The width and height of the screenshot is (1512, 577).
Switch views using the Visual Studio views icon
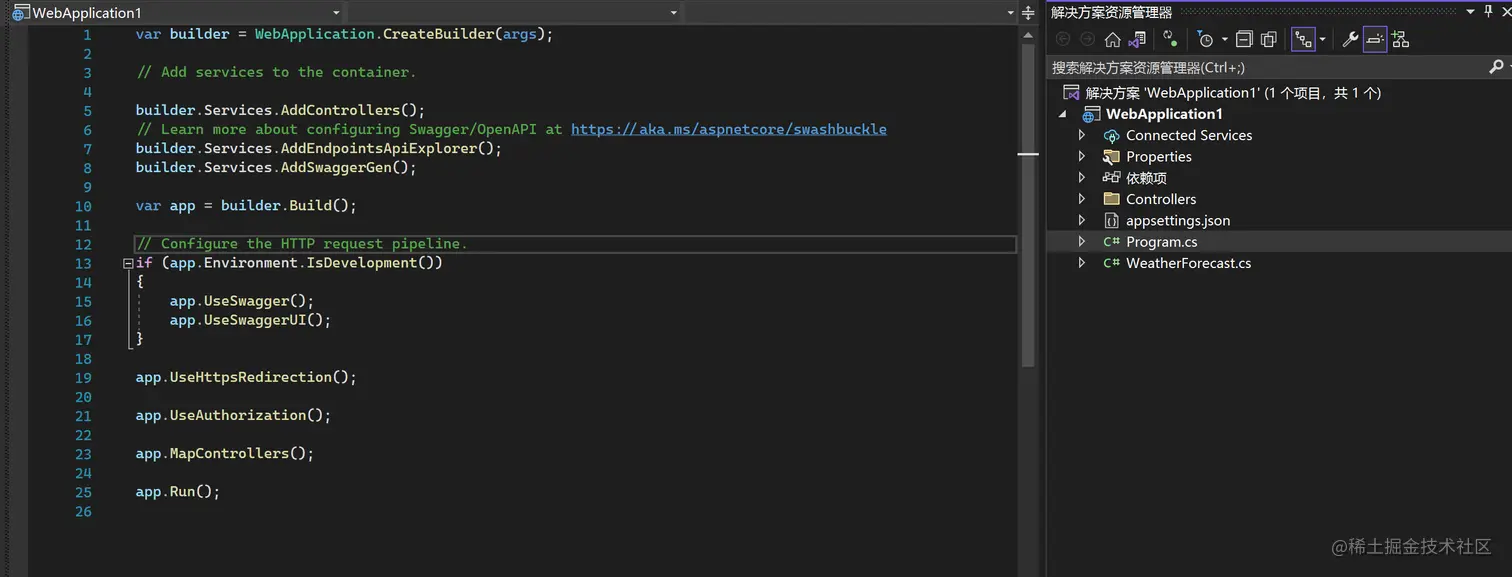pos(1137,40)
